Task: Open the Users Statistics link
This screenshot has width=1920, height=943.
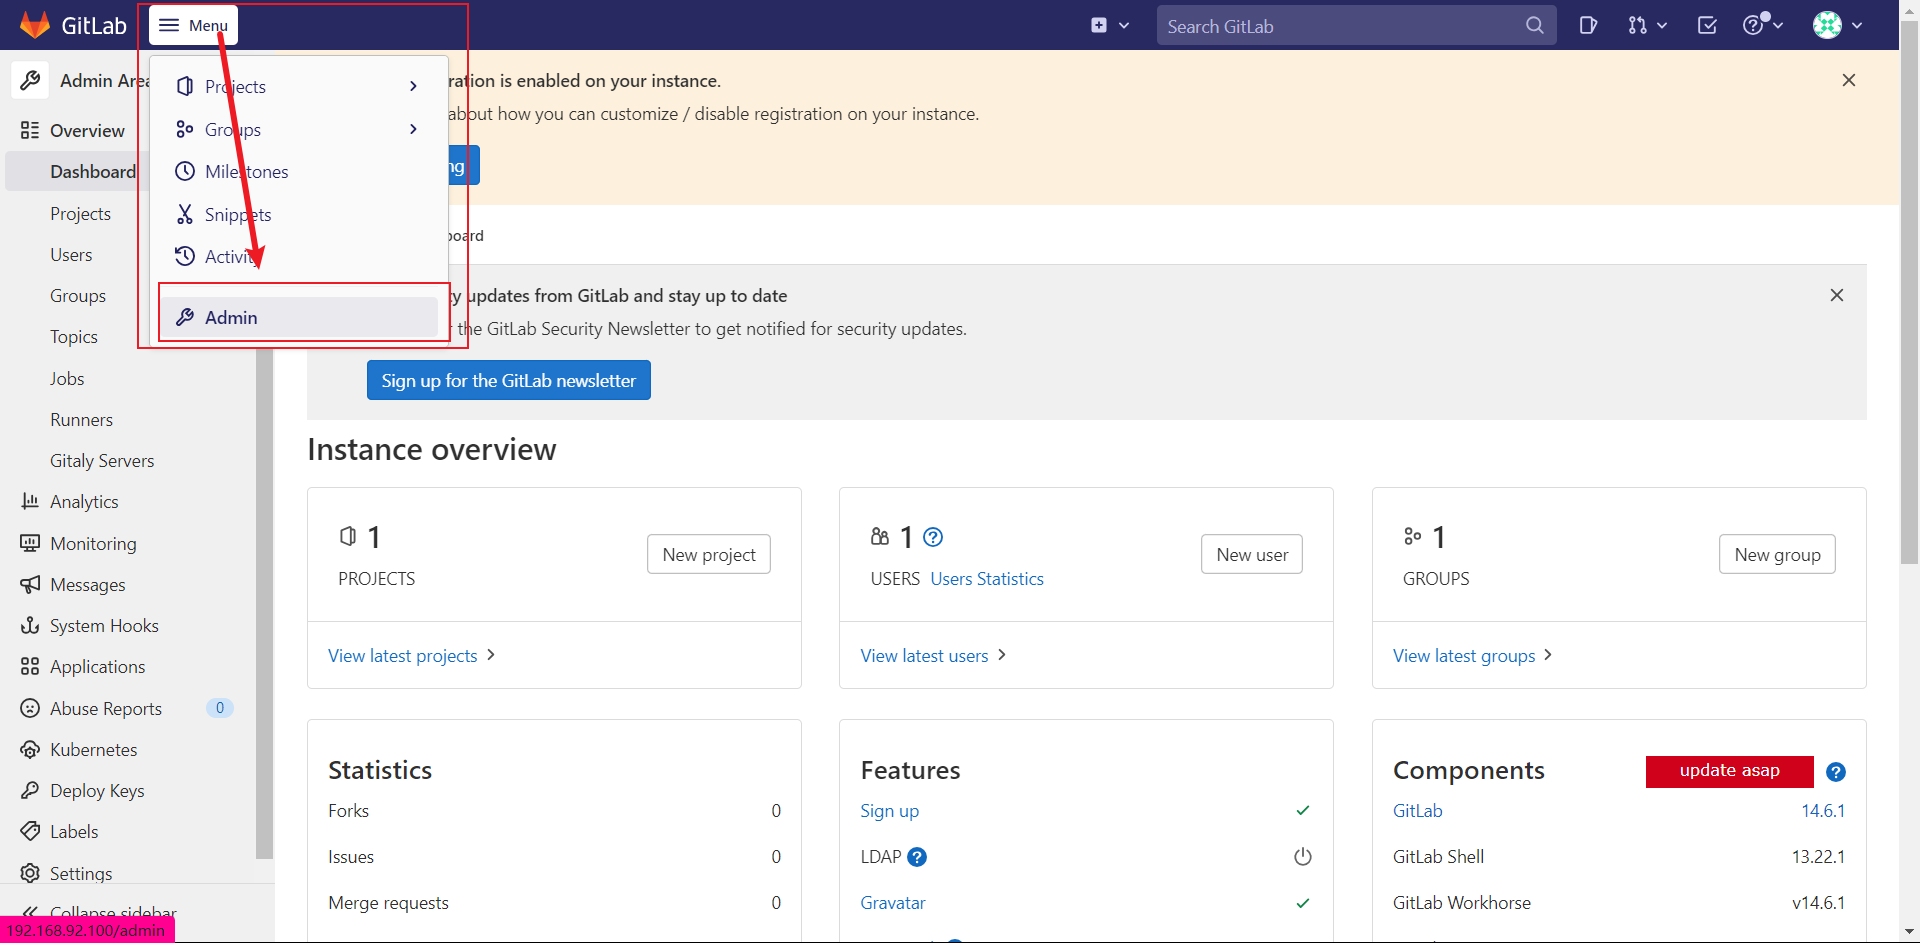Action: [x=987, y=579]
